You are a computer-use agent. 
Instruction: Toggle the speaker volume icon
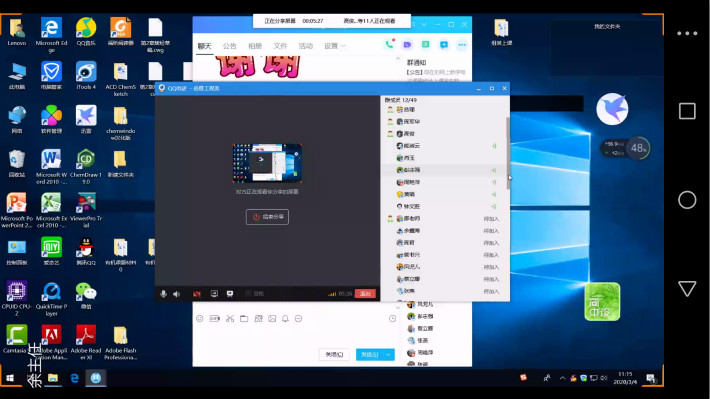177,294
